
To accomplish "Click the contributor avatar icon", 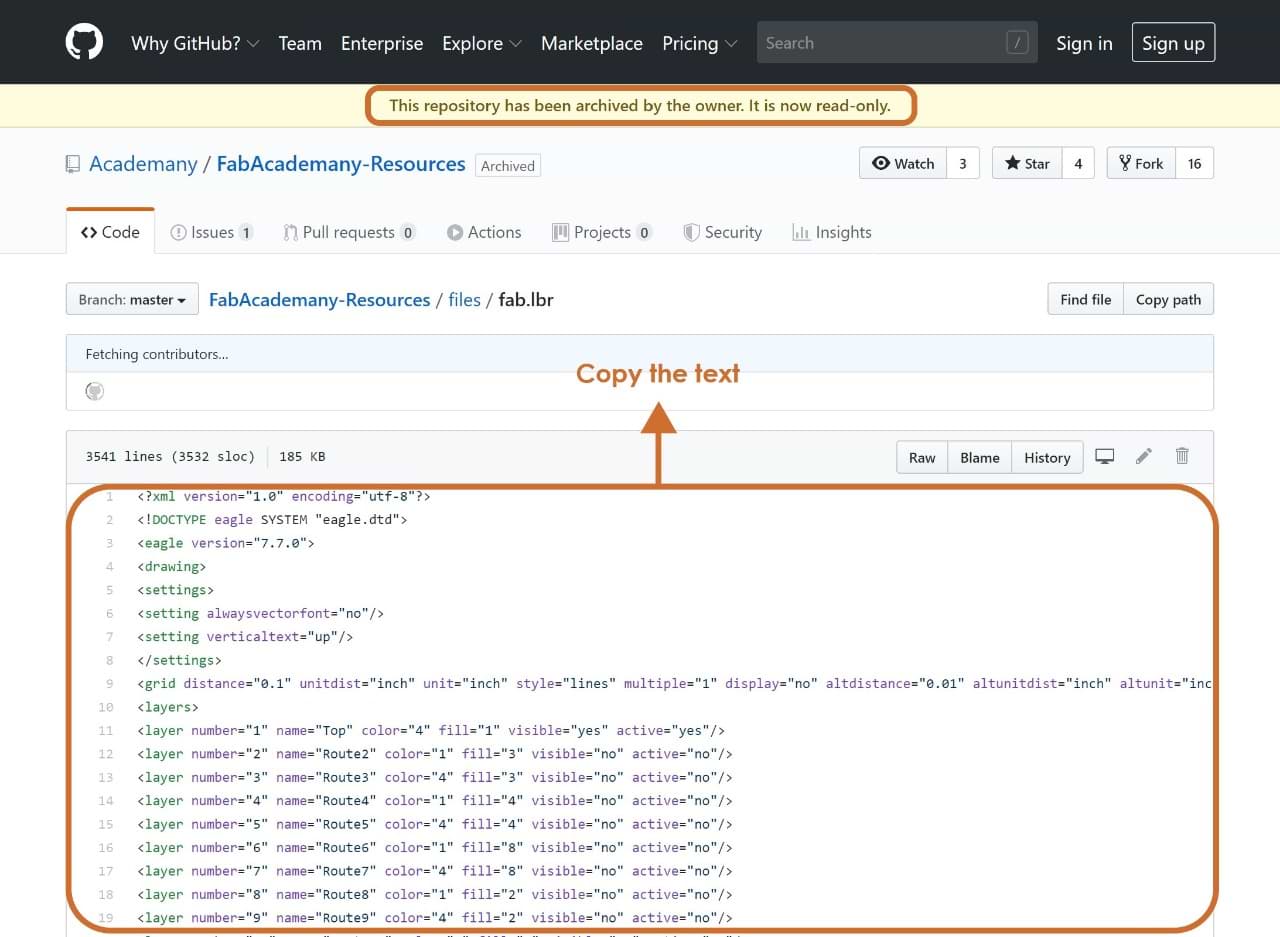I will tap(95, 391).
